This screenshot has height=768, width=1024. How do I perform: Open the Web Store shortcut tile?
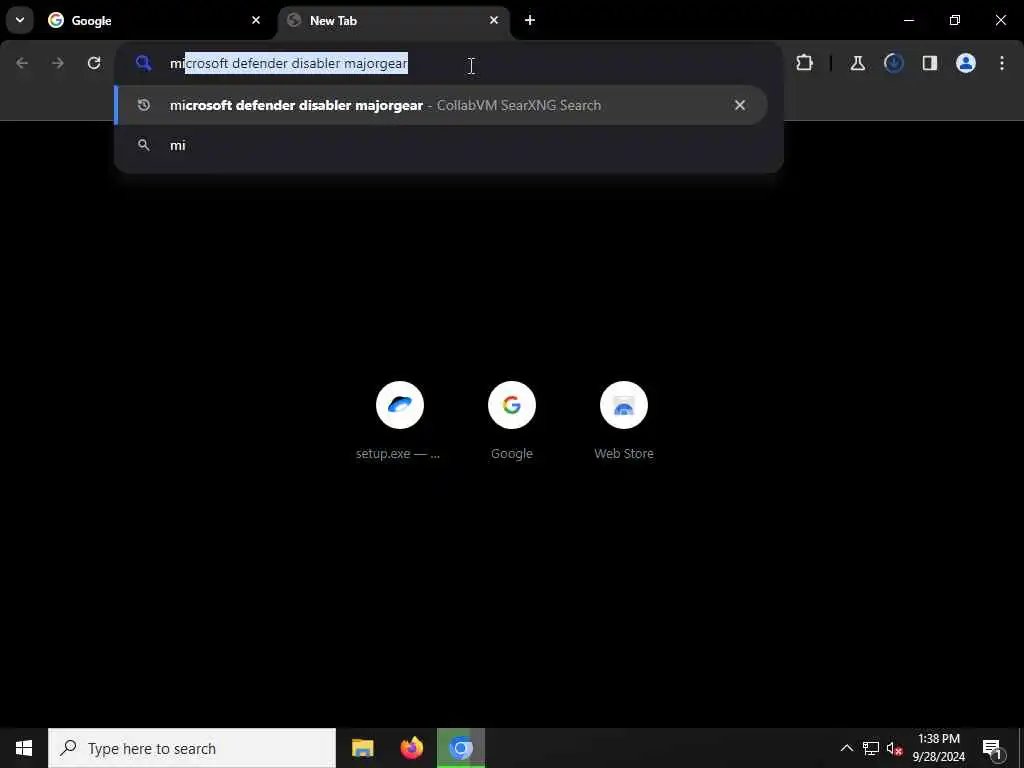pos(624,421)
